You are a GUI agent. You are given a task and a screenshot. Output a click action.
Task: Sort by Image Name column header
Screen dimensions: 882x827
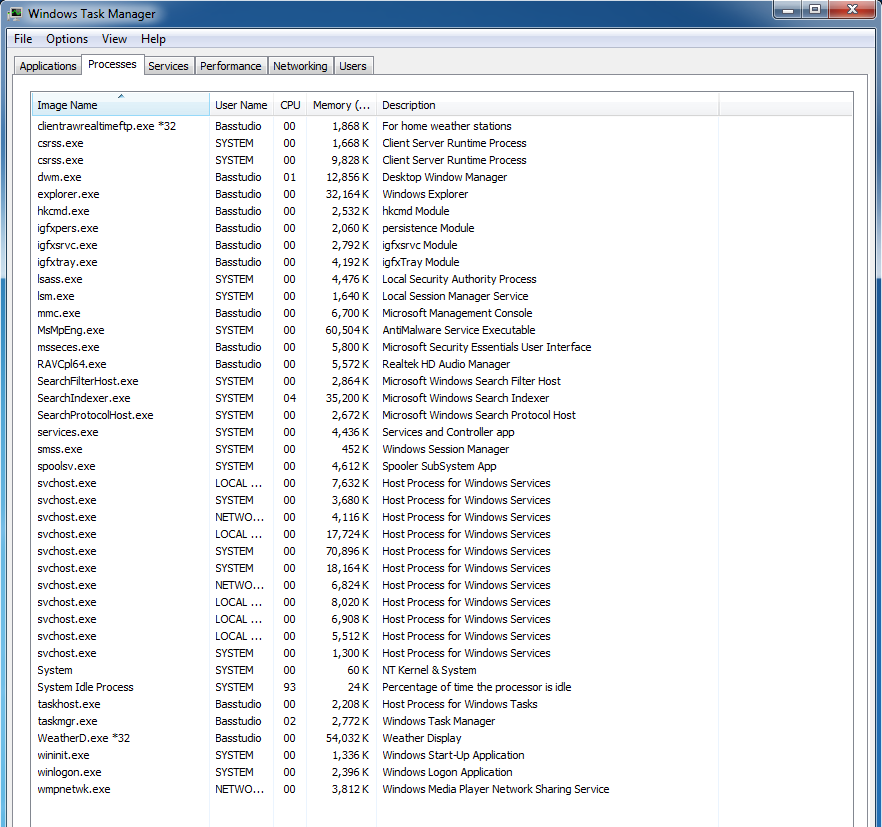[120, 105]
